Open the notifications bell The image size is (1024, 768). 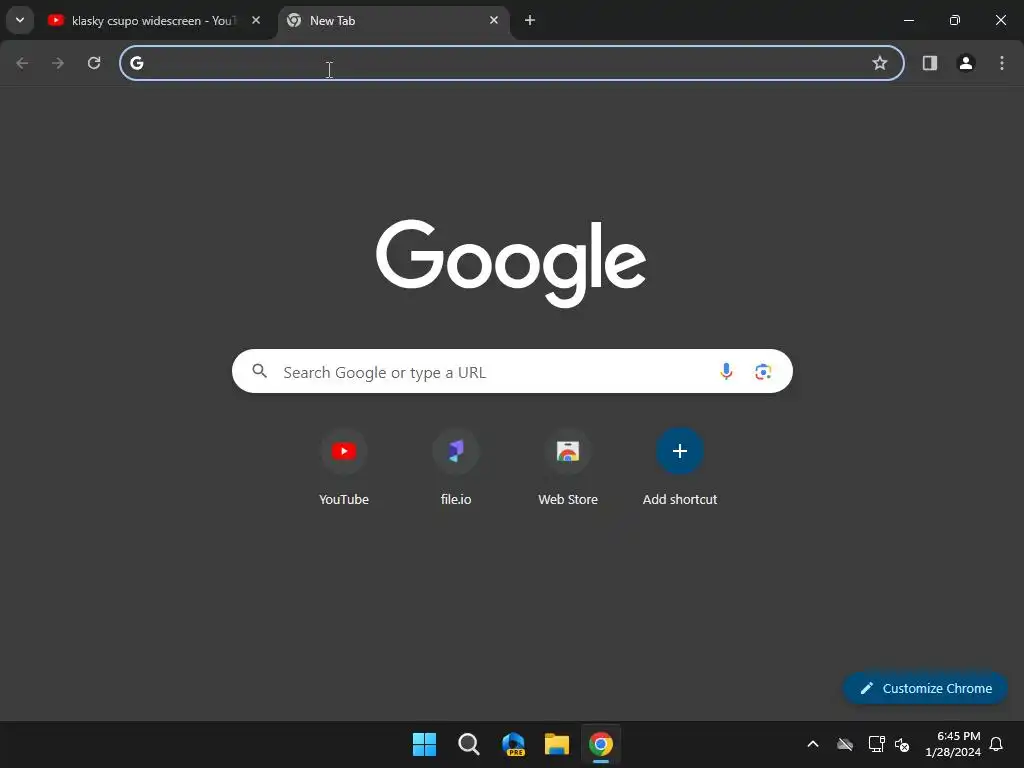[x=997, y=744]
